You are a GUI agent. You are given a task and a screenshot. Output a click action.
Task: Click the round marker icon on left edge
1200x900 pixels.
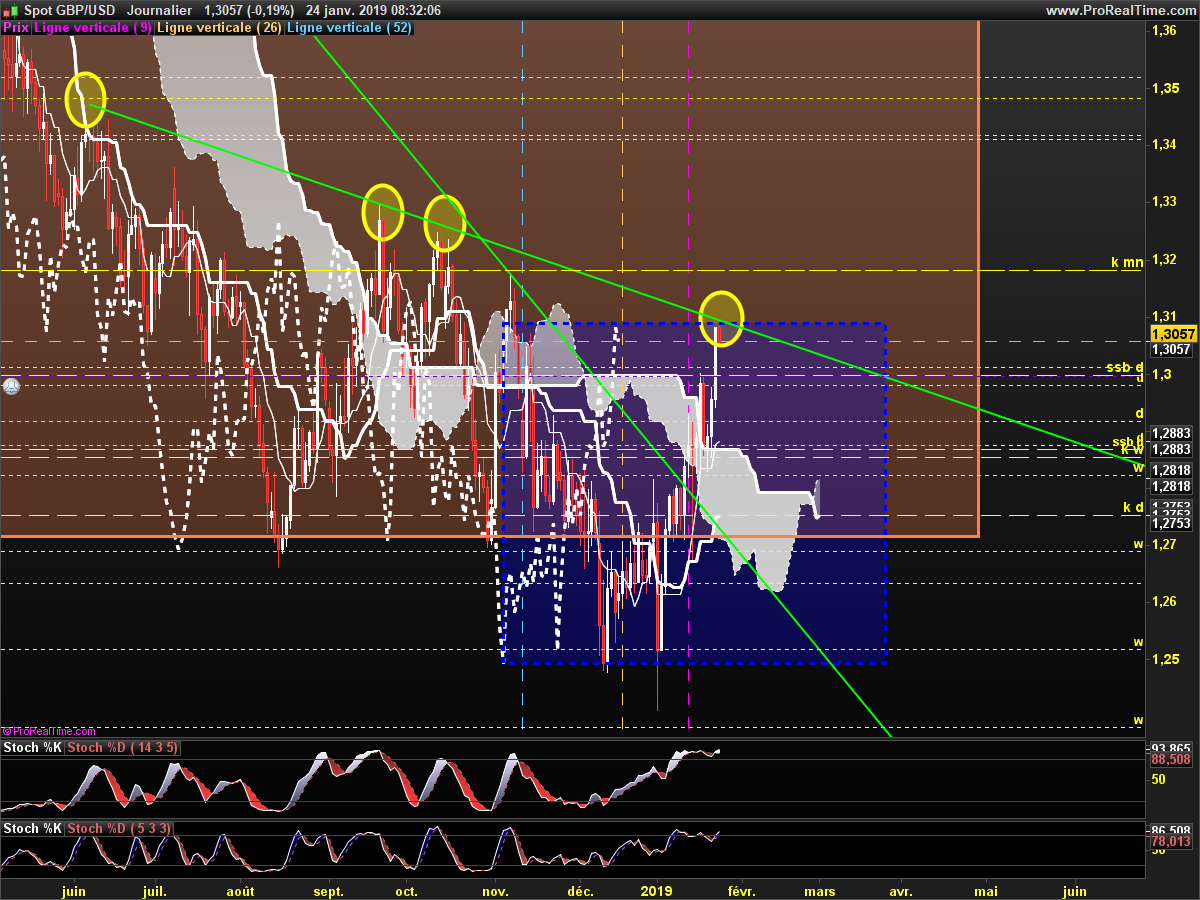(11, 386)
